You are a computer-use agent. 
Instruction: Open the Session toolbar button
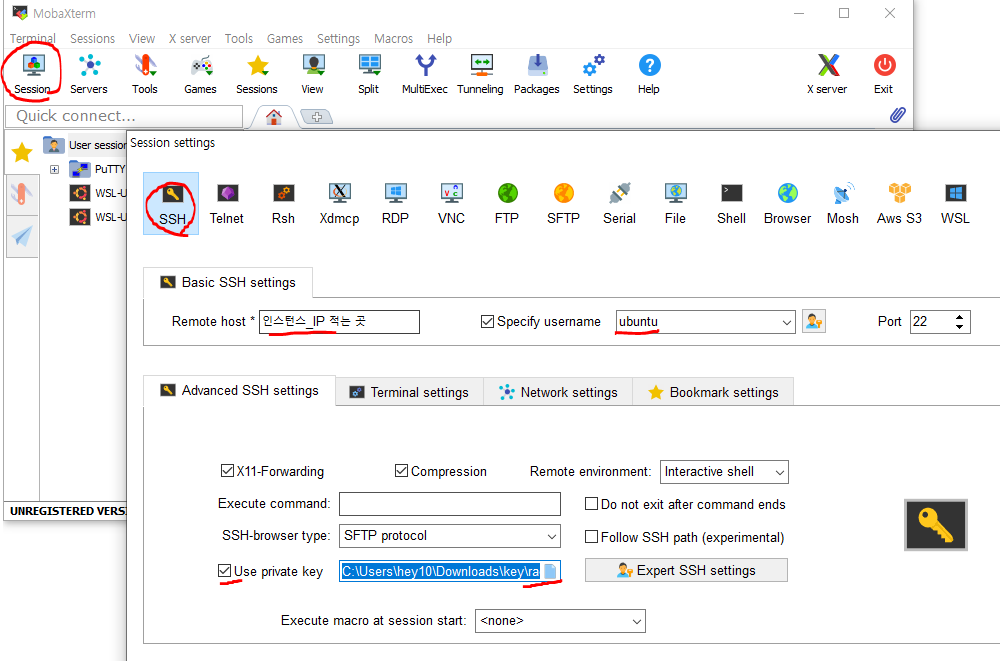[33, 74]
